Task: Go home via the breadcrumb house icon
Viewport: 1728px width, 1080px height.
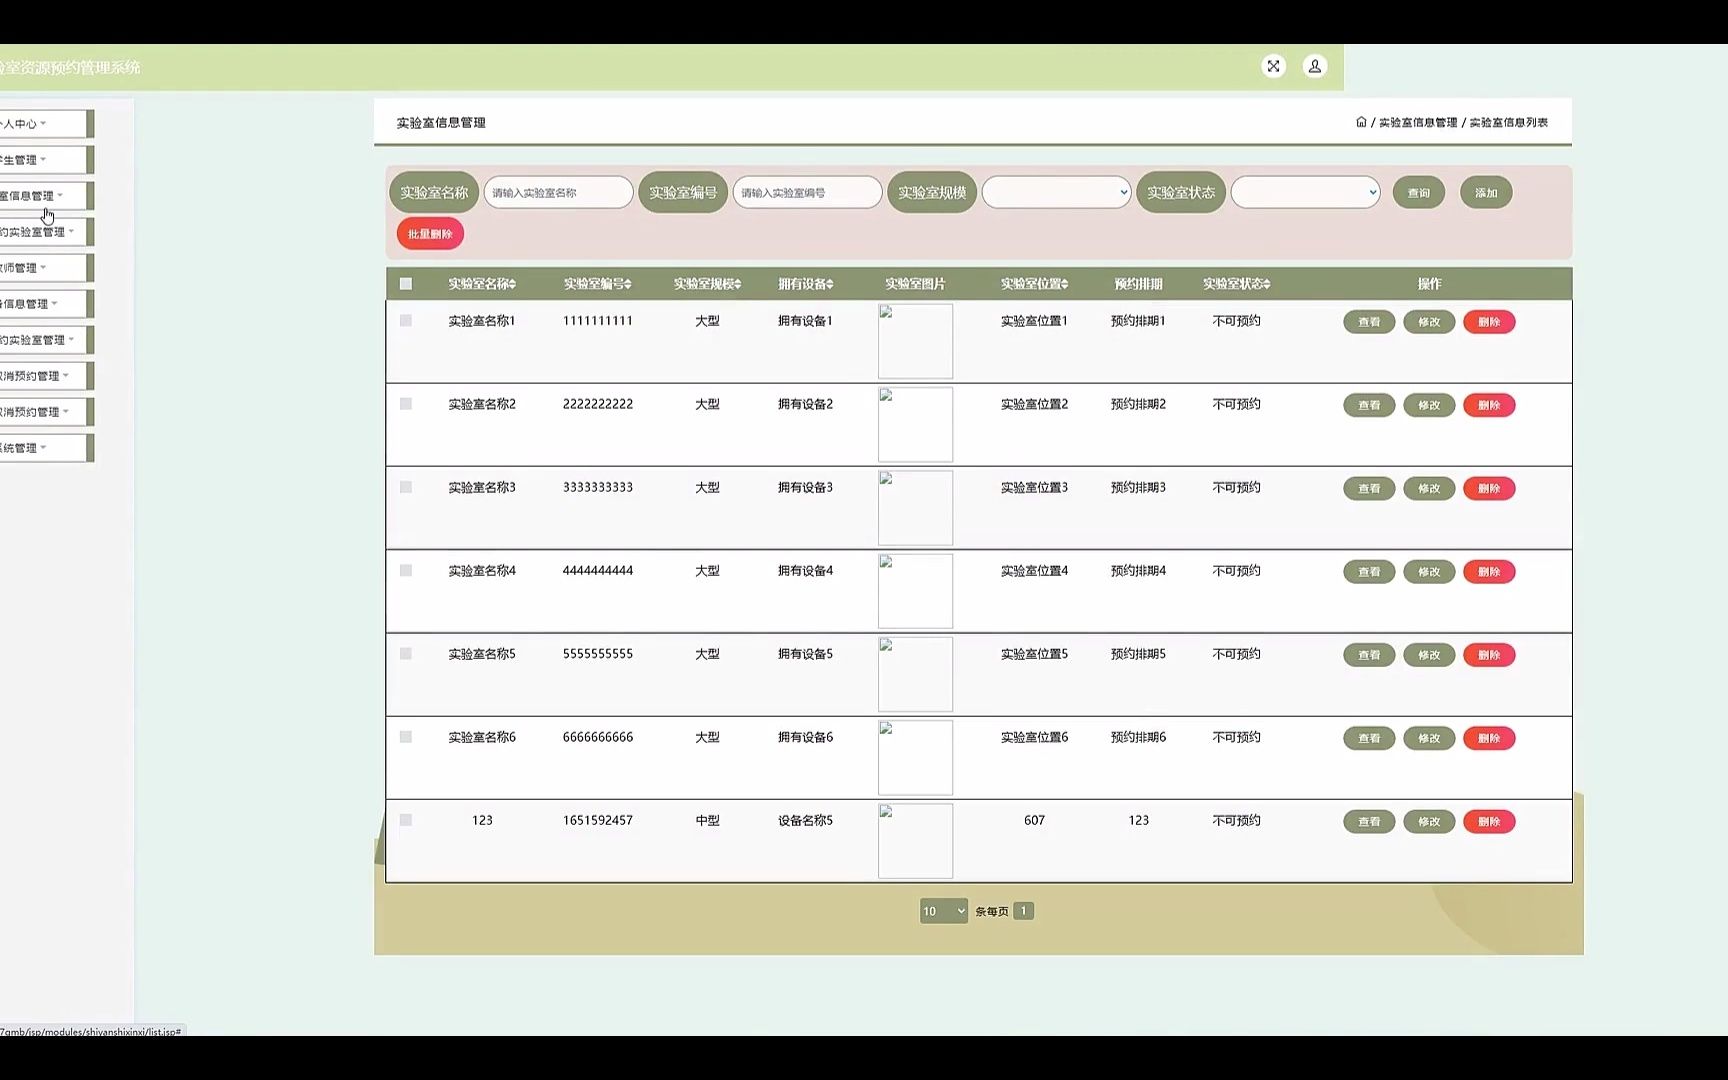Action: [1361, 122]
